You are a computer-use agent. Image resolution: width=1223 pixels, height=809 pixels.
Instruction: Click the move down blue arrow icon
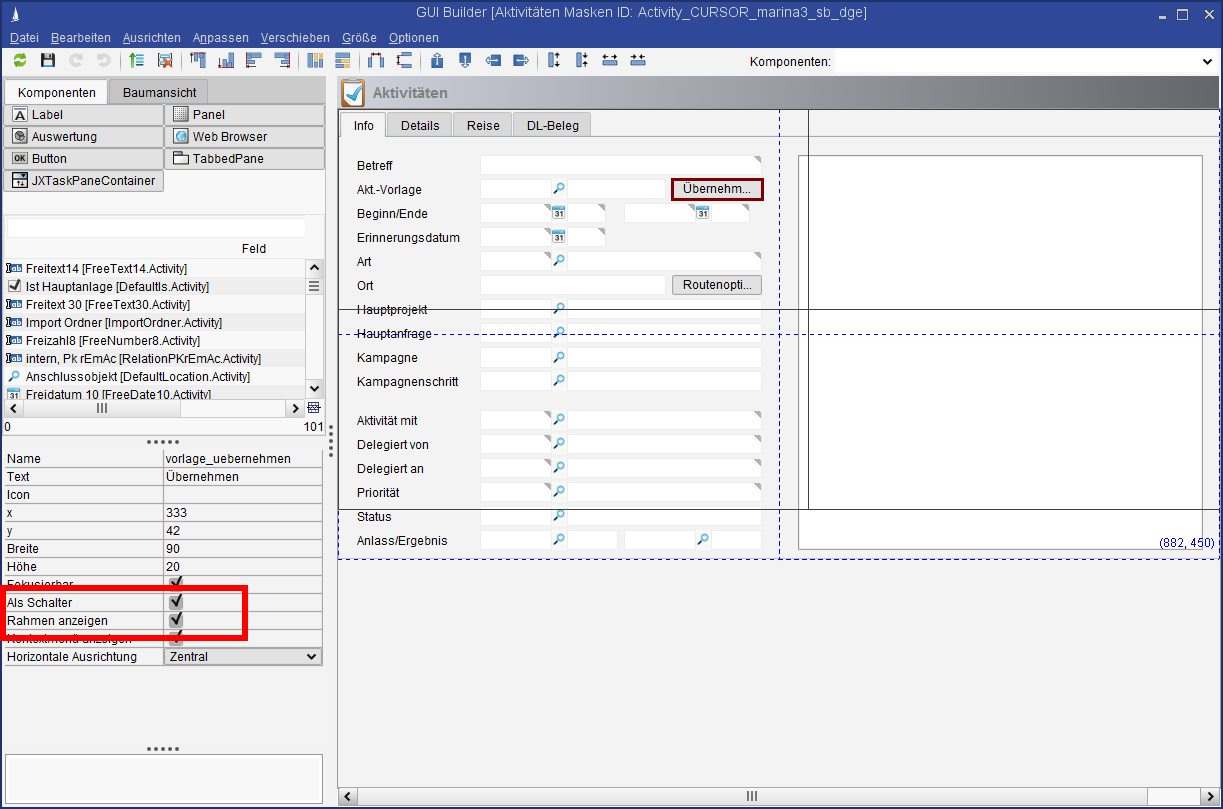click(465, 61)
